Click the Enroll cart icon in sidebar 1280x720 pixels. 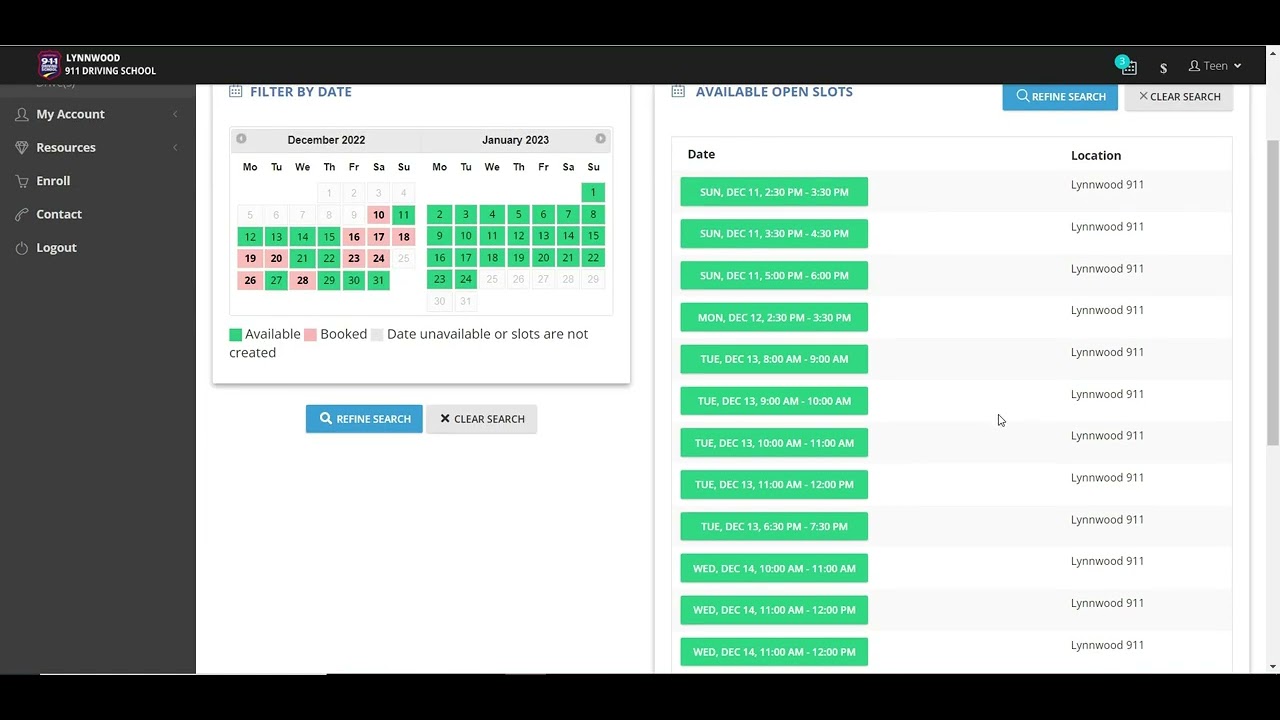[x=22, y=181]
